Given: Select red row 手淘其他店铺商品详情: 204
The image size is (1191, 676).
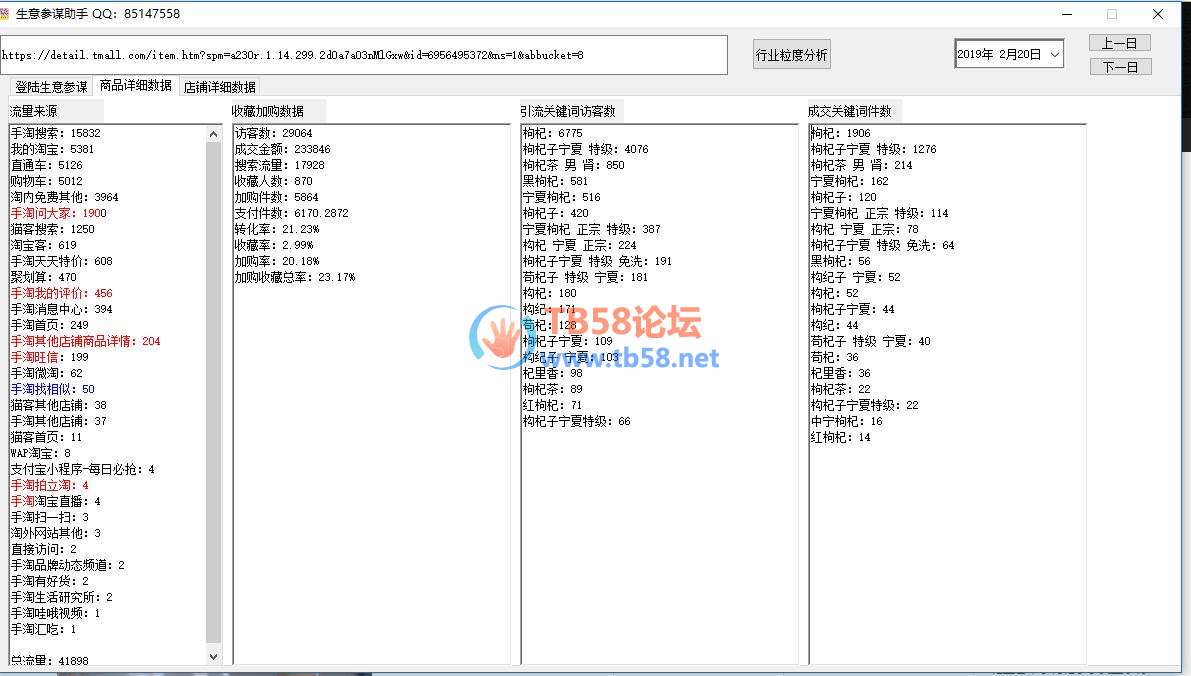Looking at the screenshot, I should pos(86,341).
